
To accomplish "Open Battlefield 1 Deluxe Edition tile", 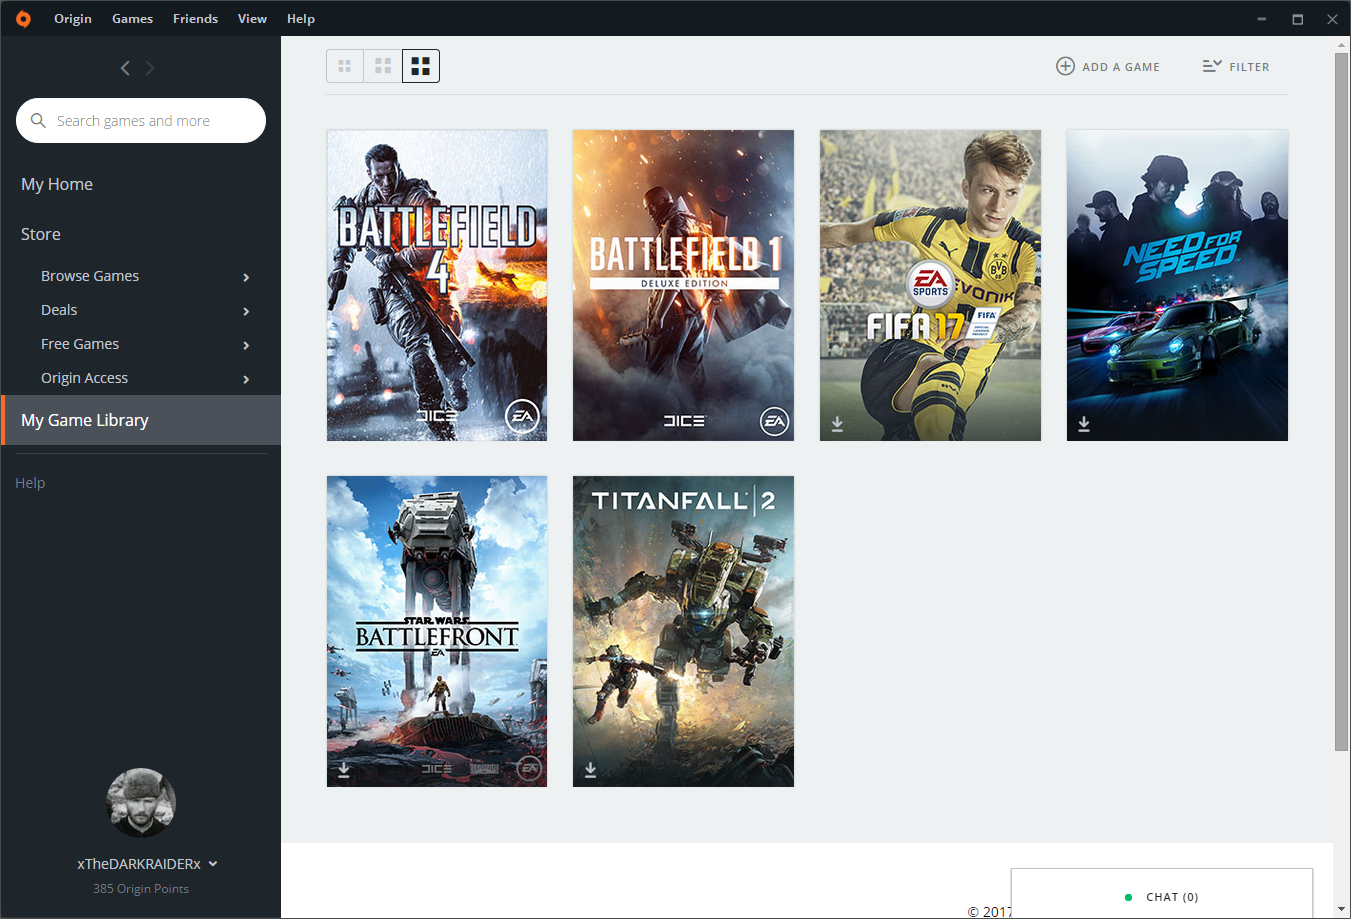I will tap(683, 285).
